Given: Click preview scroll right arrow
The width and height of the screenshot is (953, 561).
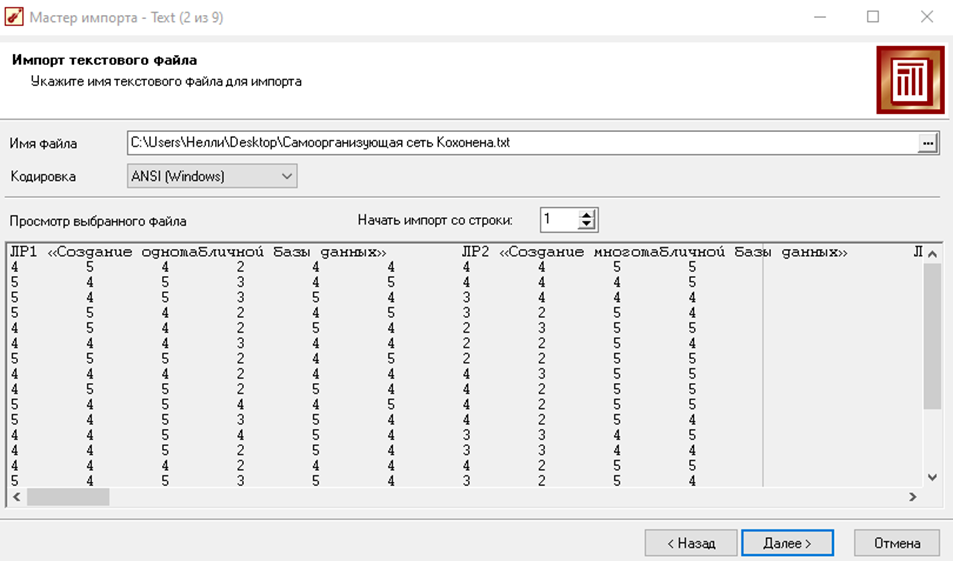Looking at the screenshot, I should pos(912,497).
